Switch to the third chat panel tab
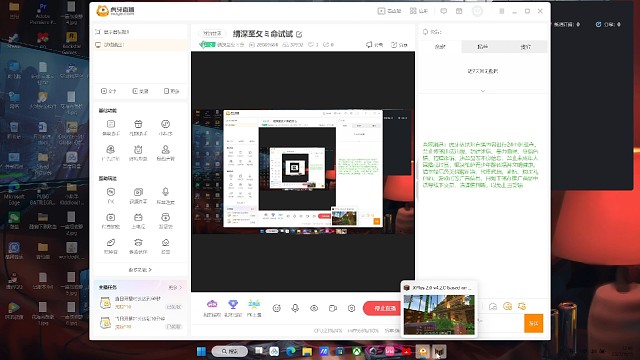The height and width of the screenshot is (360, 640). 526,47
